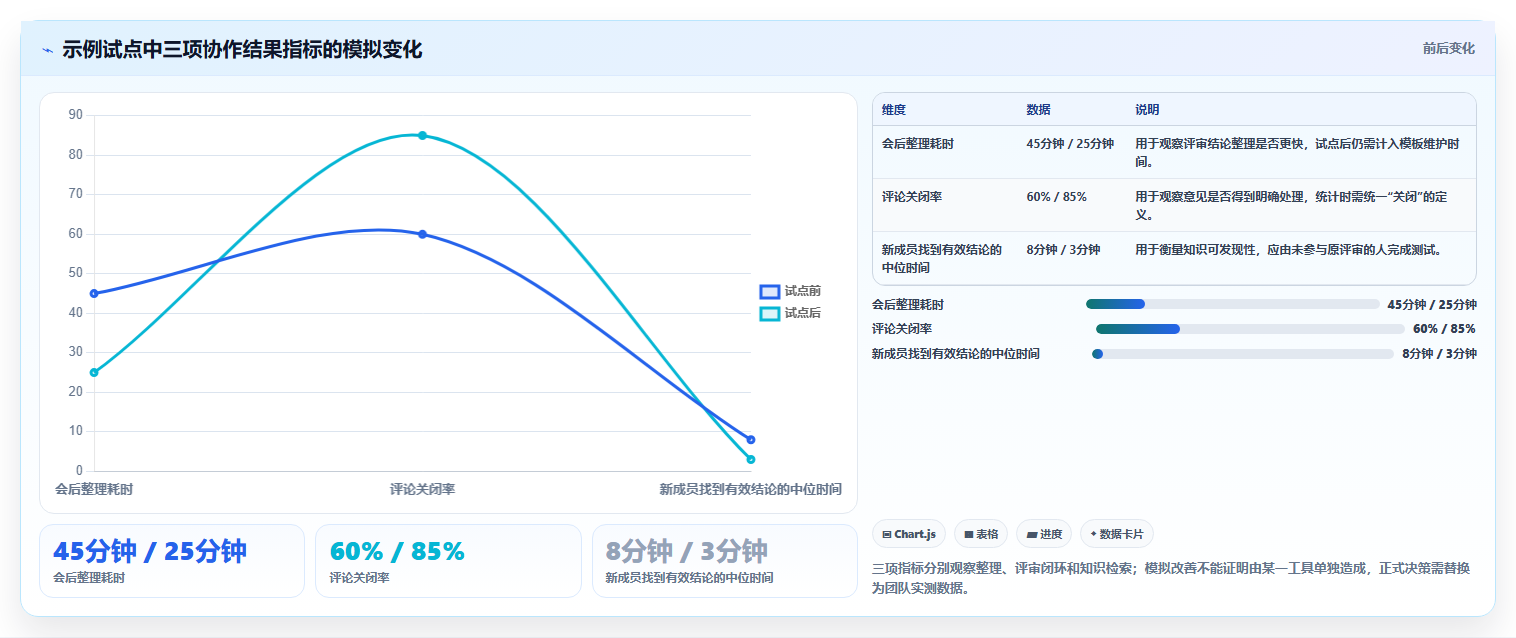Click the 维度 column header
The width and height of the screenshot is (1516, 638).
(x=894, y=110)
